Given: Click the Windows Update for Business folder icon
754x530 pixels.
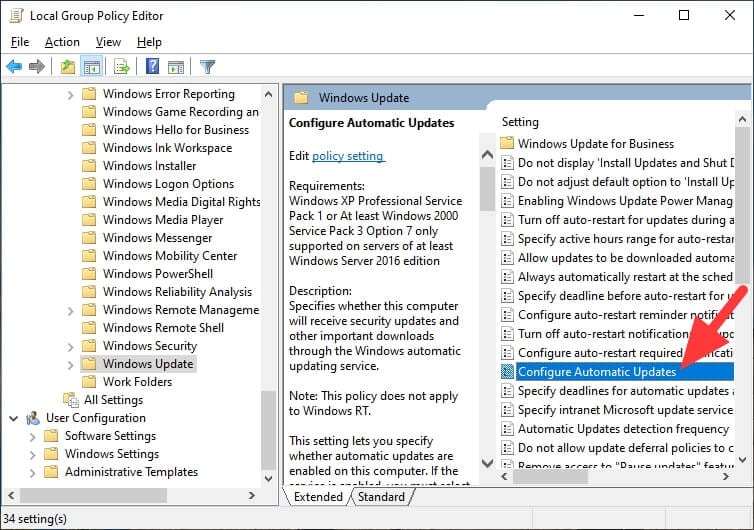Looking at the screenshot, I should (507, 143).
